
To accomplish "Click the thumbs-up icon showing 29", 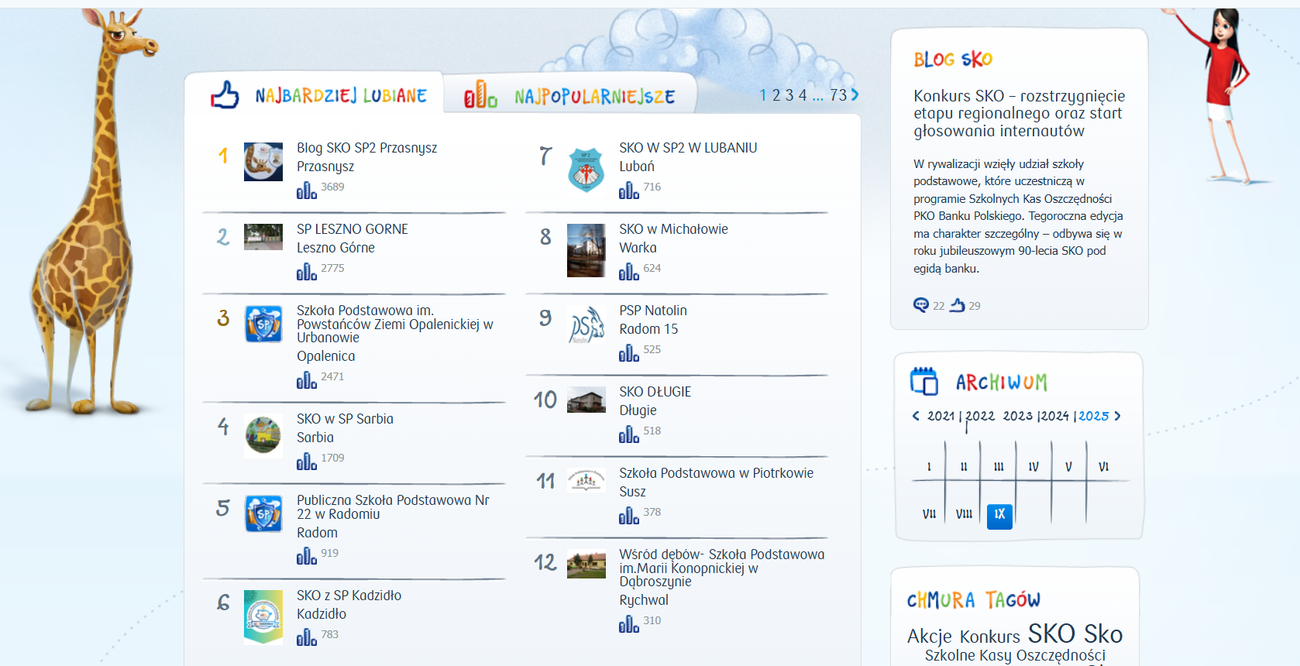I will (x=957, y=305).
